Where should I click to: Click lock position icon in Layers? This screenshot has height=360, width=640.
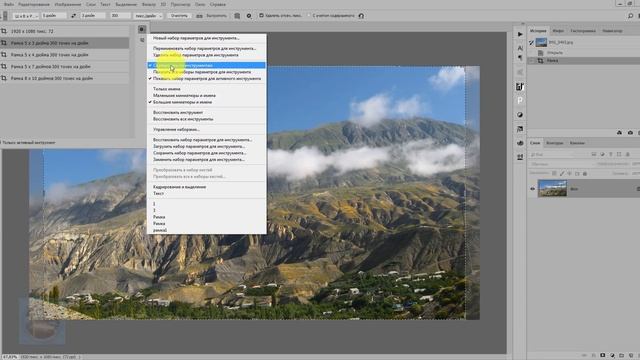coord(569,173)
